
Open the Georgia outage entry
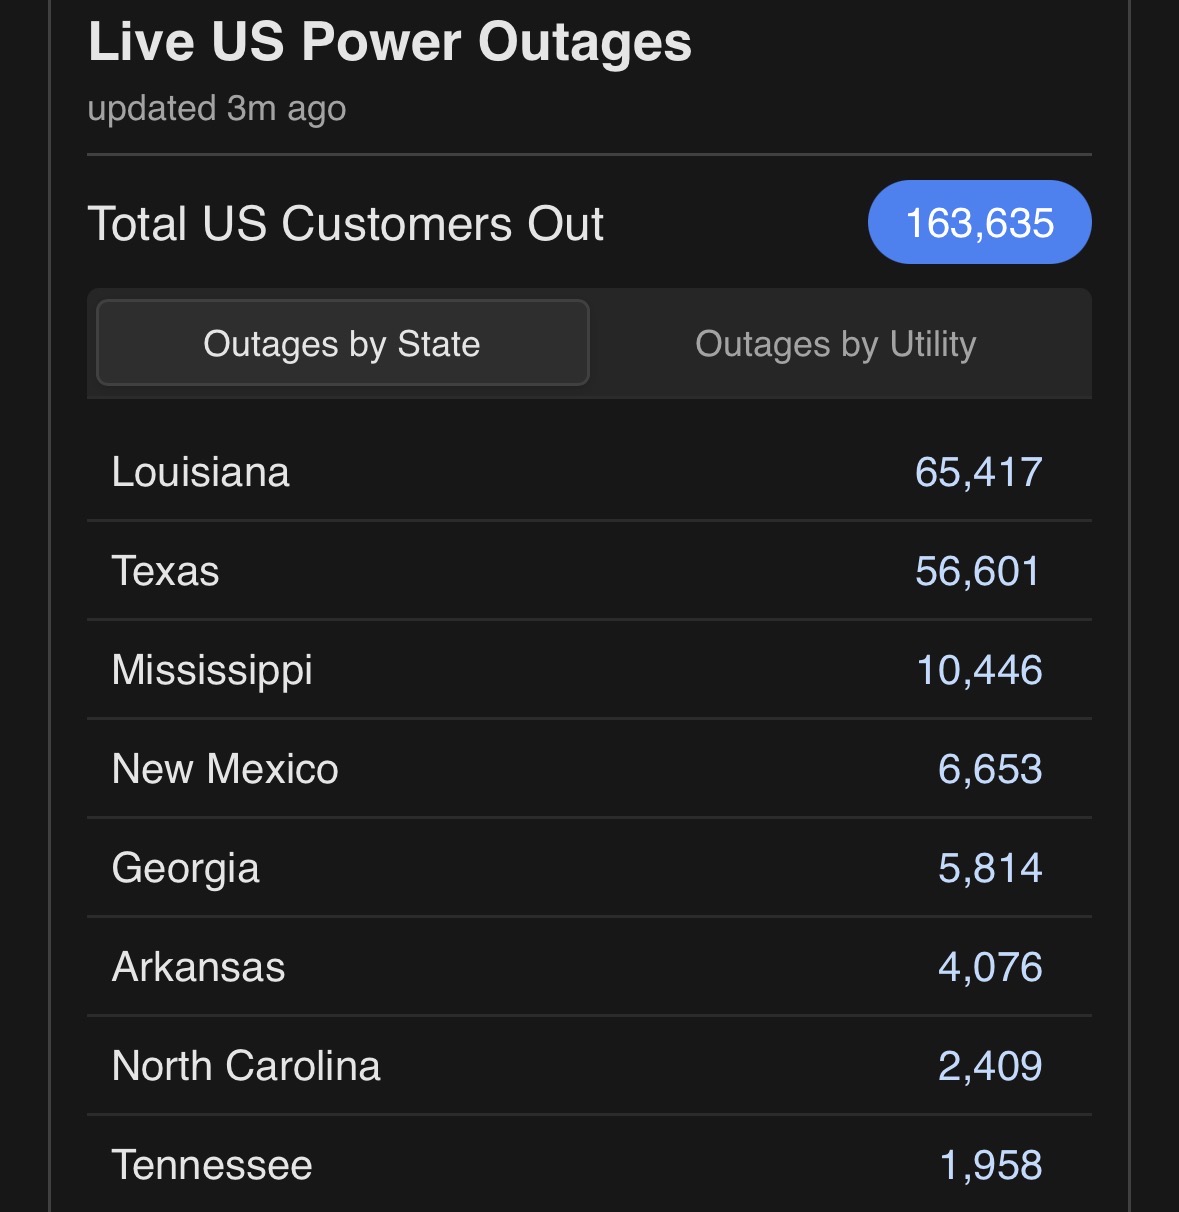point(186,868)
